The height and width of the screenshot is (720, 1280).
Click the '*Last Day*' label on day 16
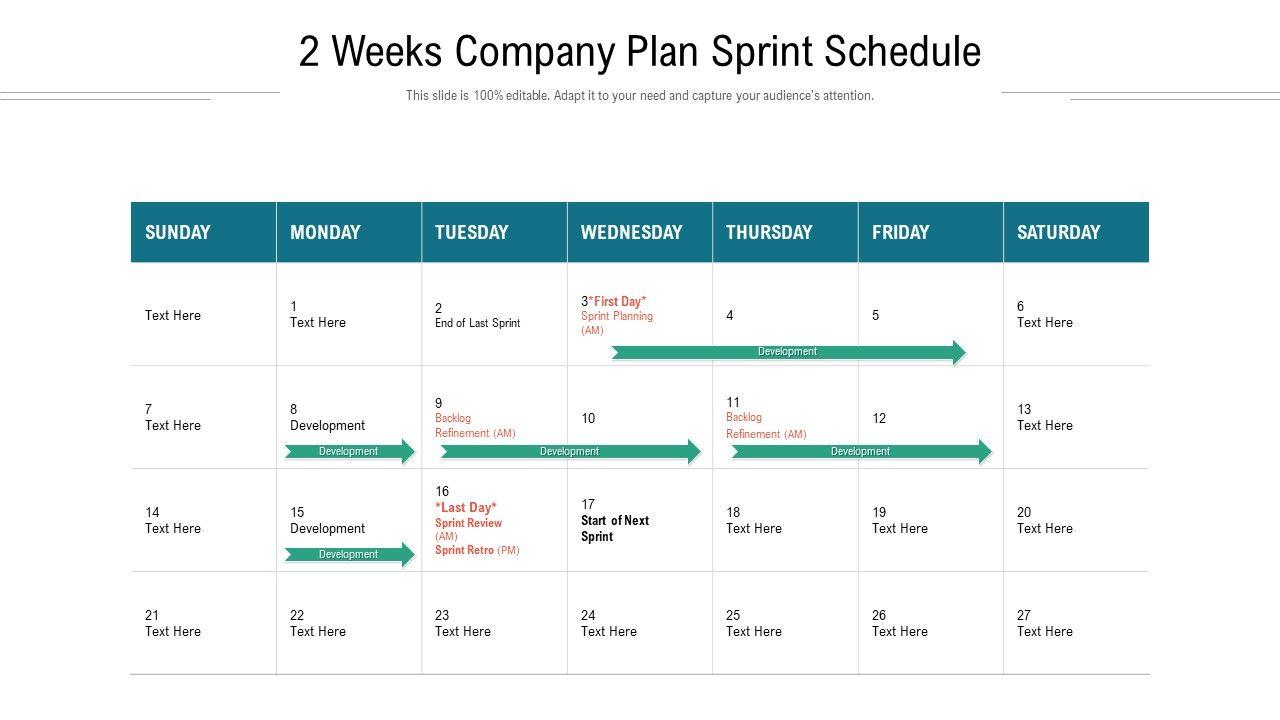tap(466, 507)
